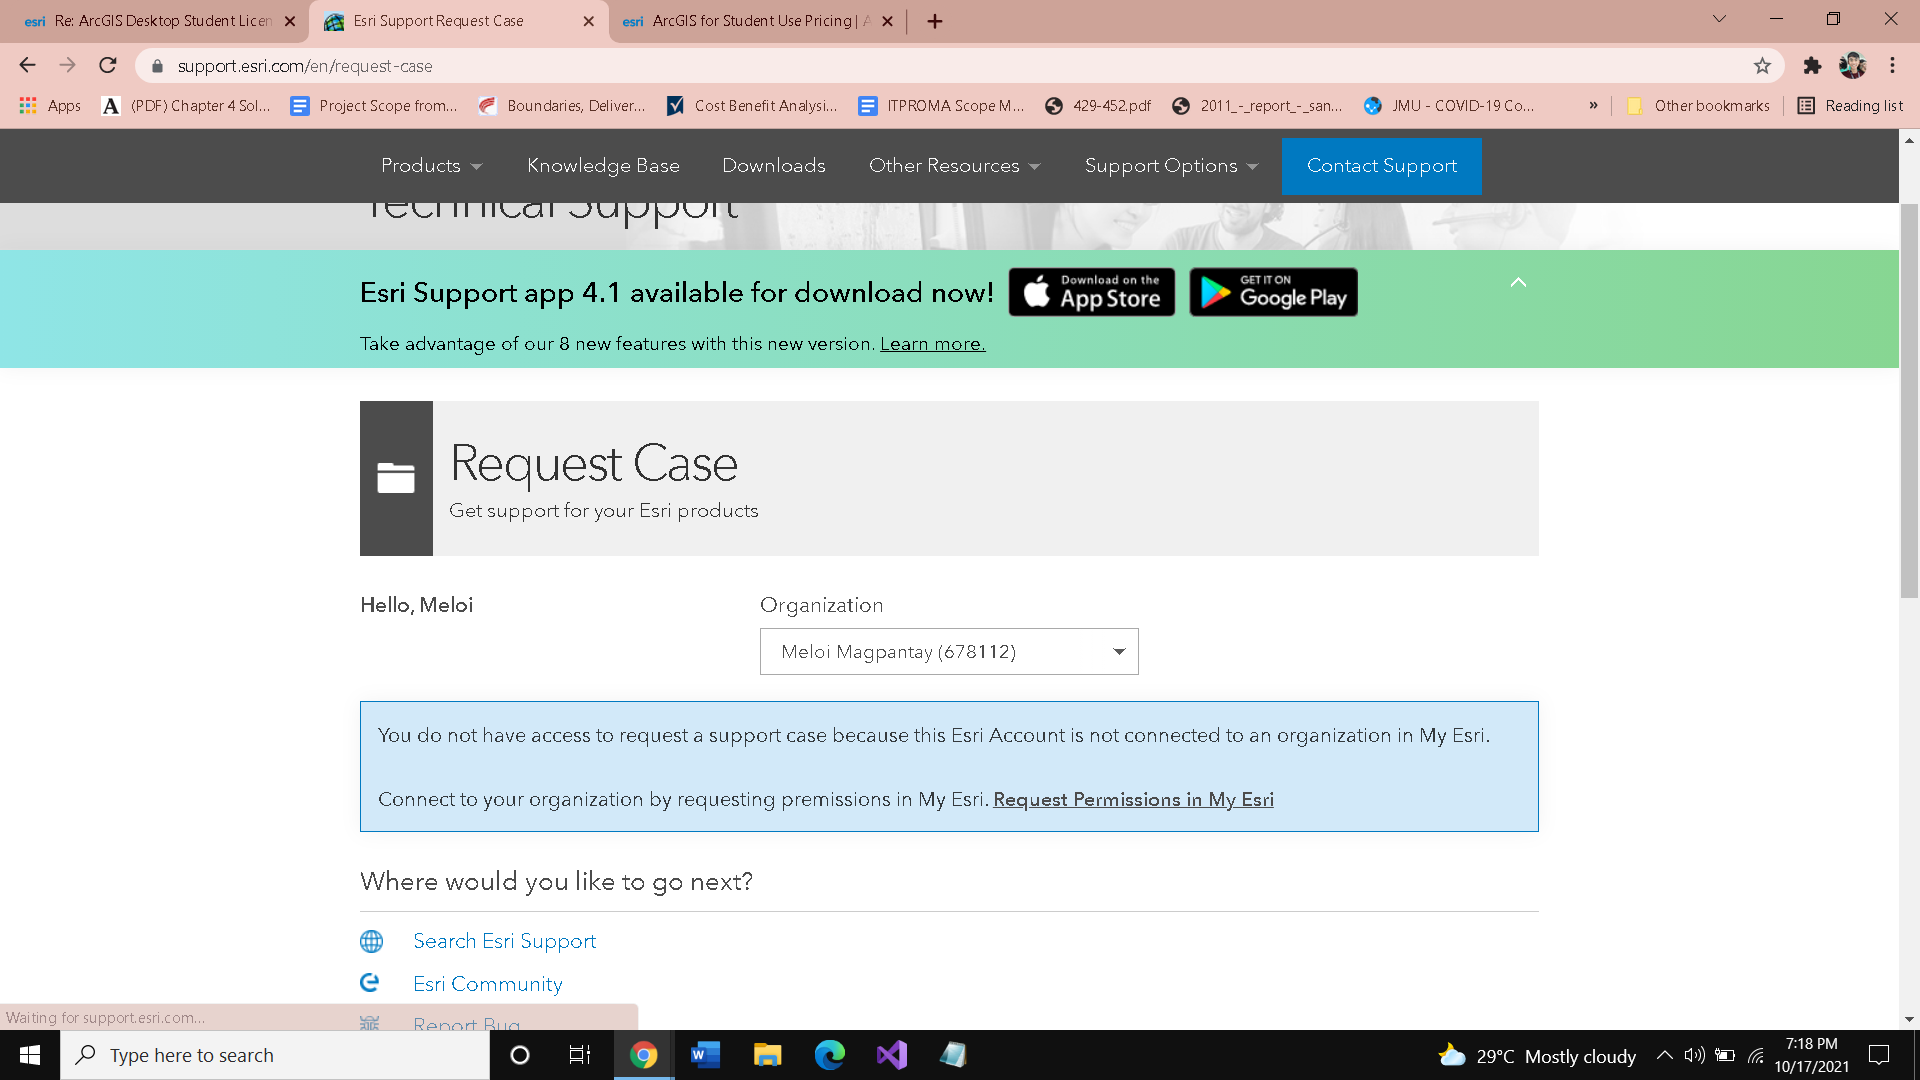
Task: Click the Download on the App Store badge
Action: tap(1091, 292)
